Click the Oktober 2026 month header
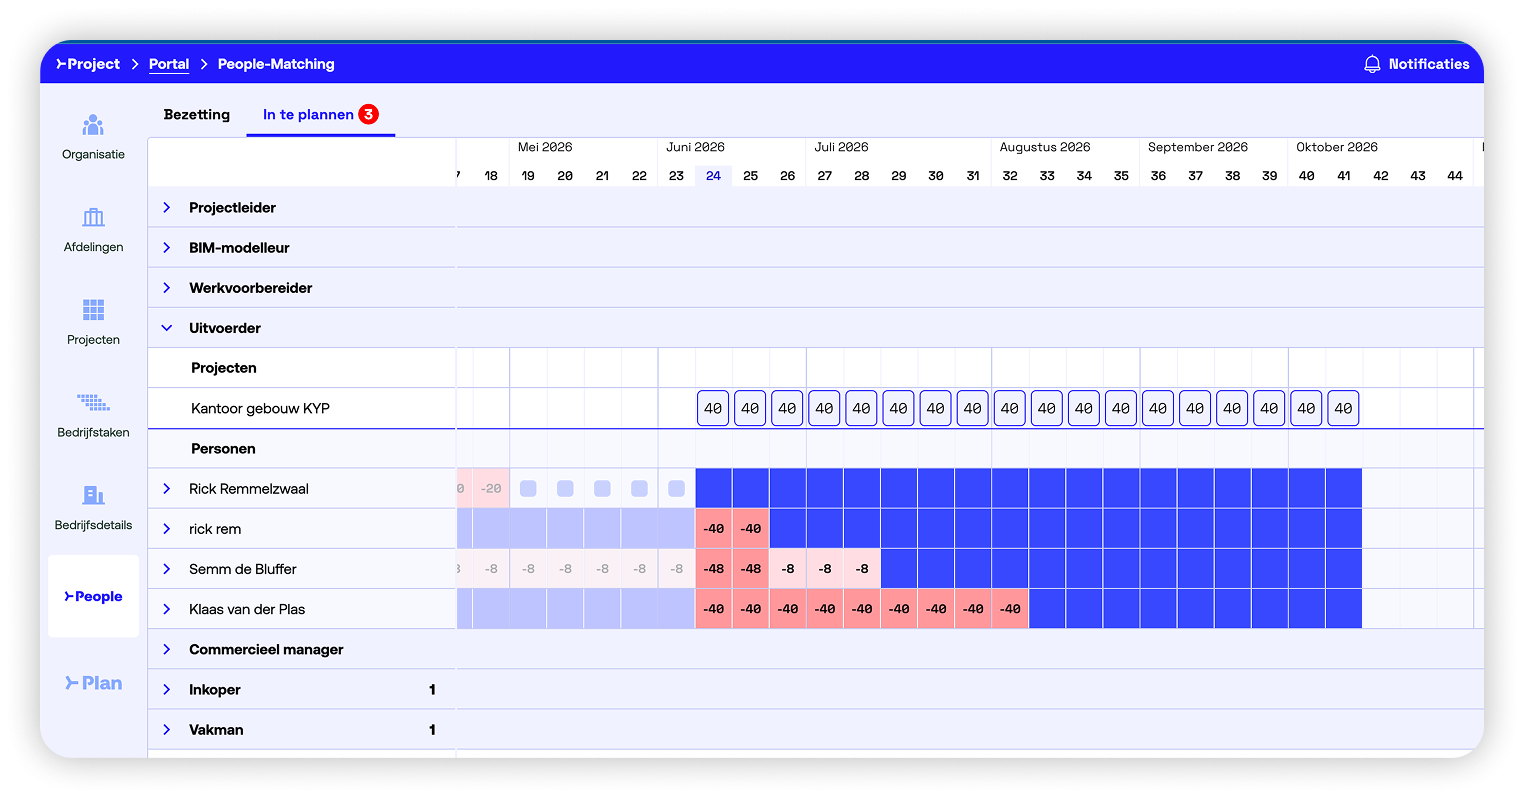Image resolution: width=1524 pixels, height=798 pixels. [1337, 147]
